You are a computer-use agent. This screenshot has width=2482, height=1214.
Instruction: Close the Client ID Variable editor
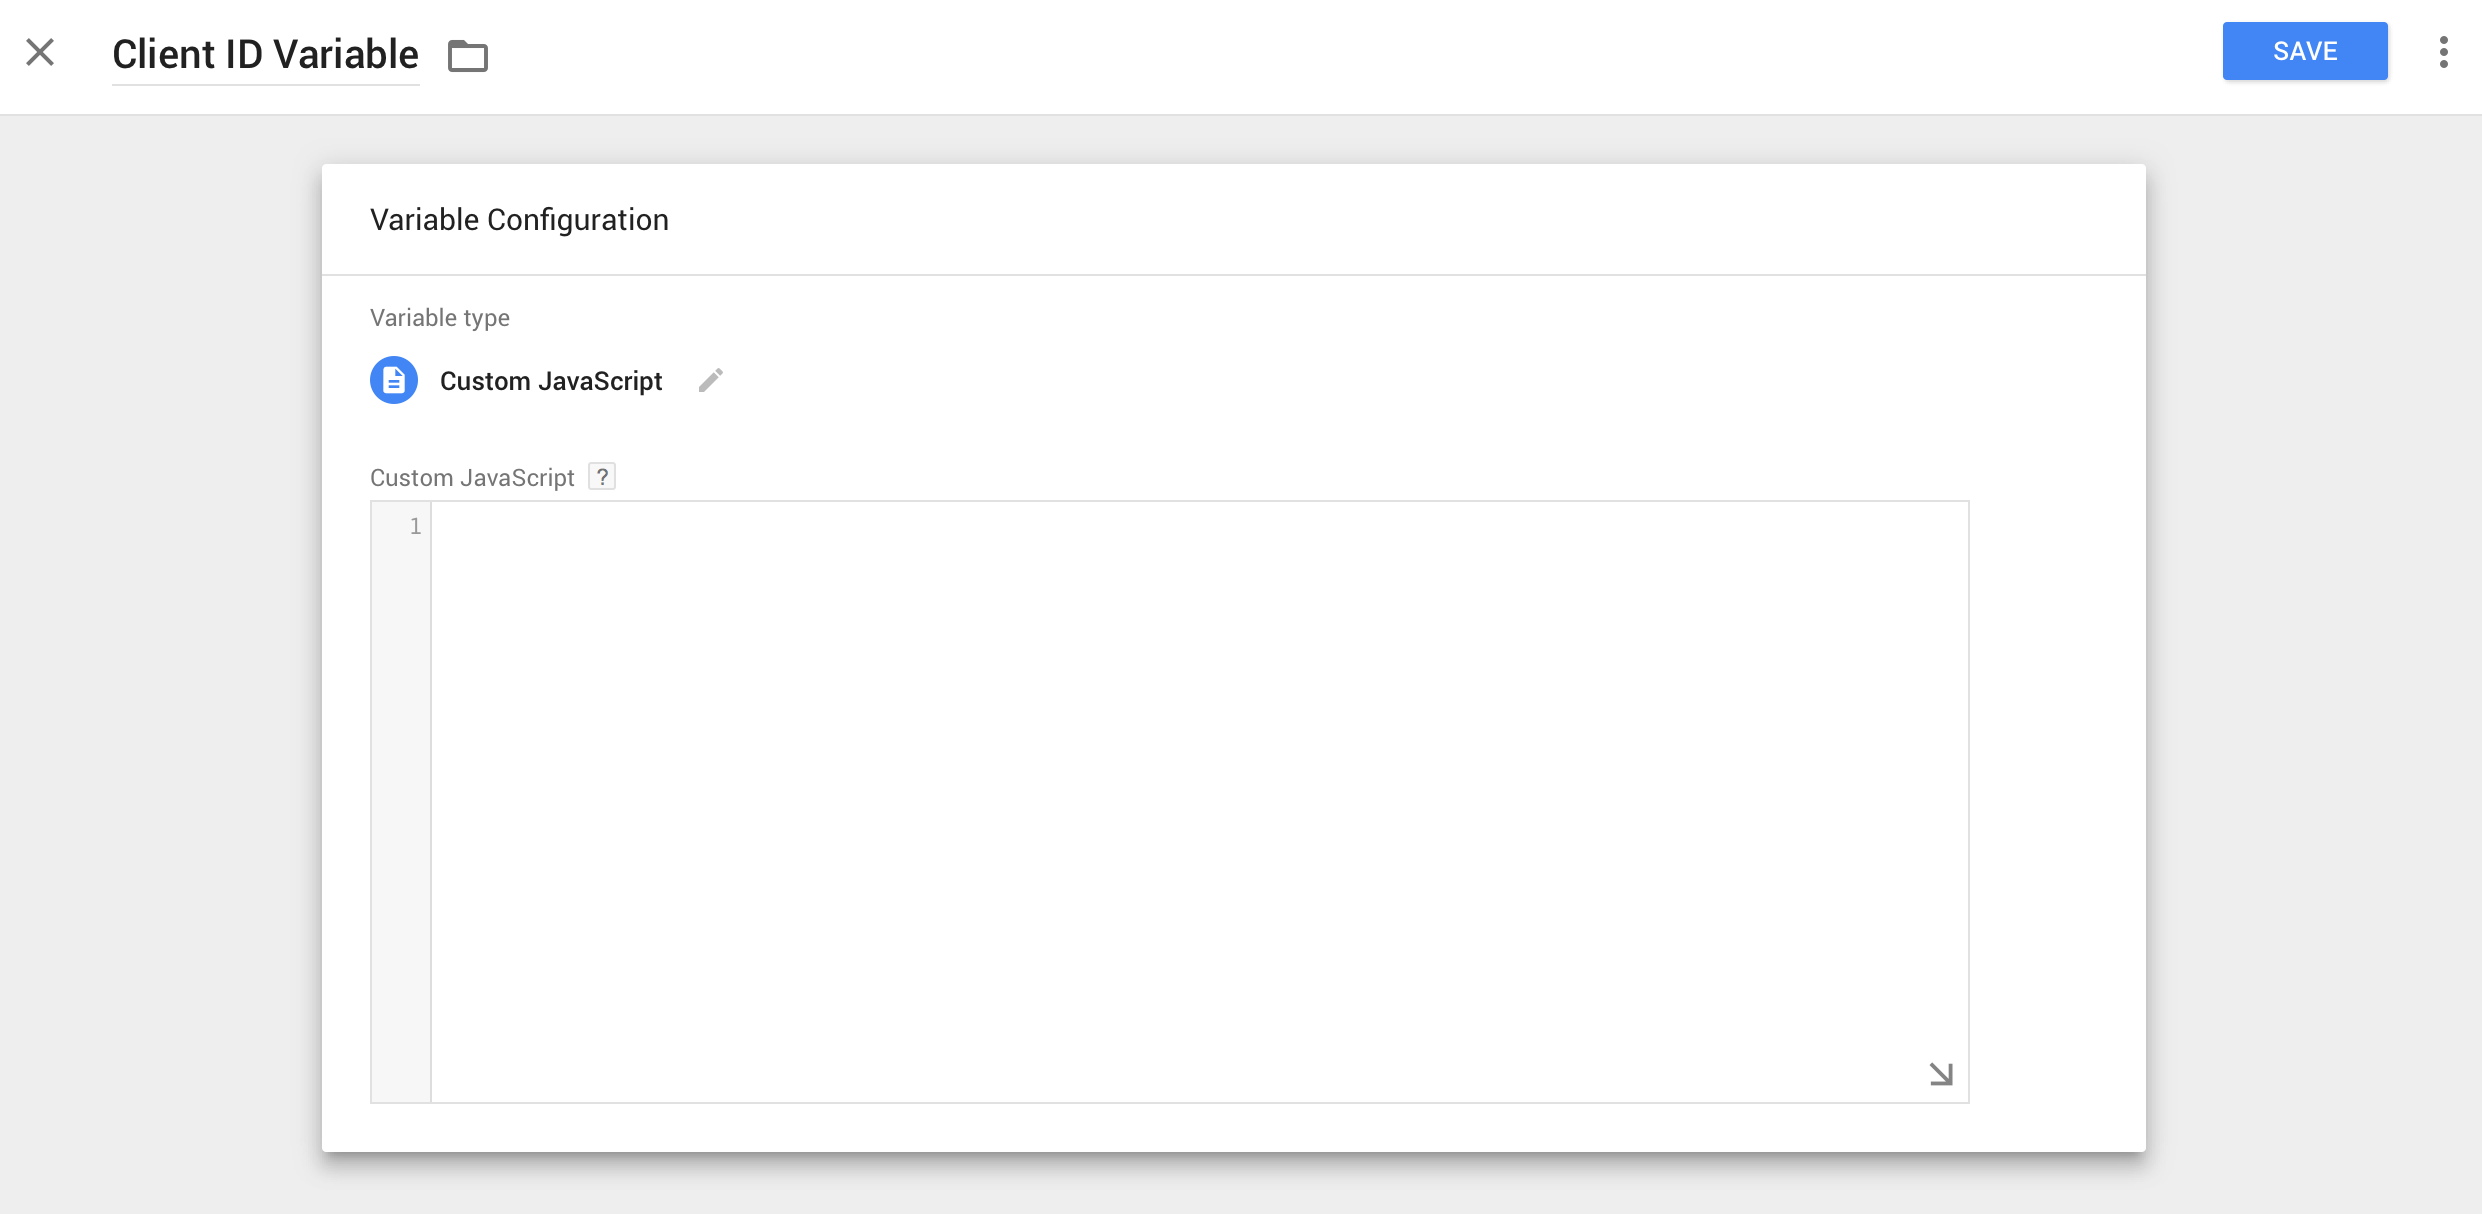[40, 52]
